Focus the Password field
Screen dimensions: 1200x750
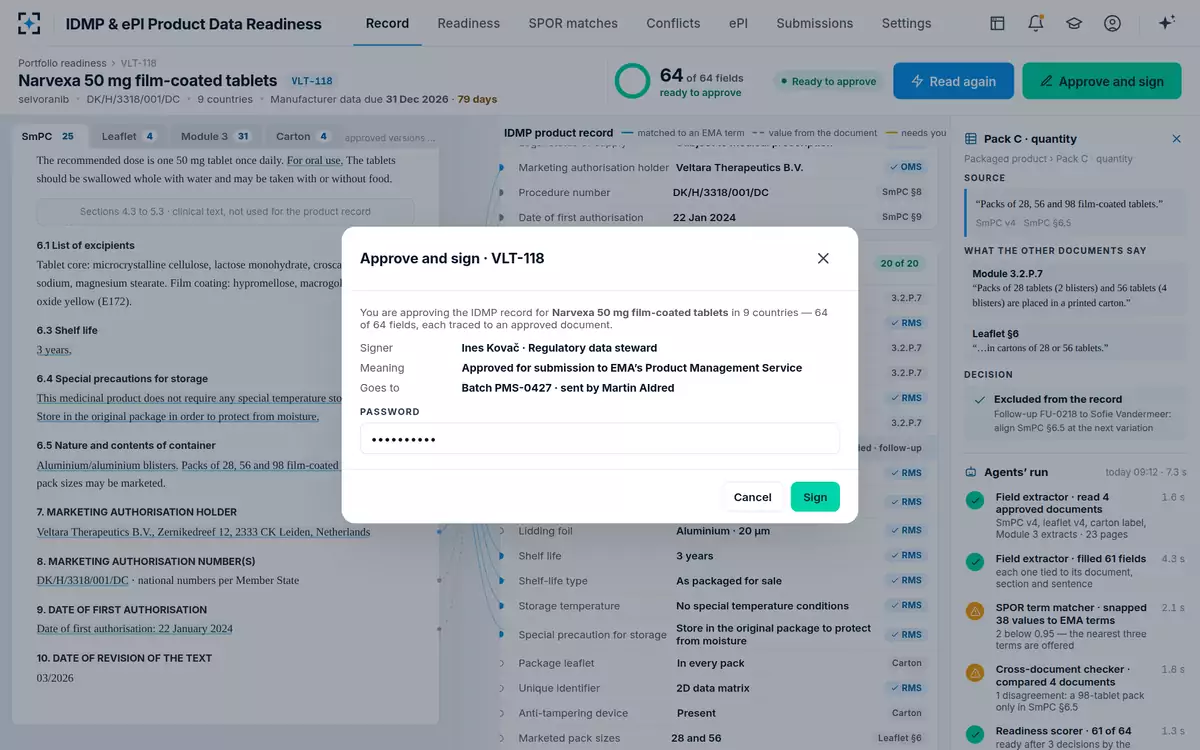pyautogui.click(x=600, y=439)
